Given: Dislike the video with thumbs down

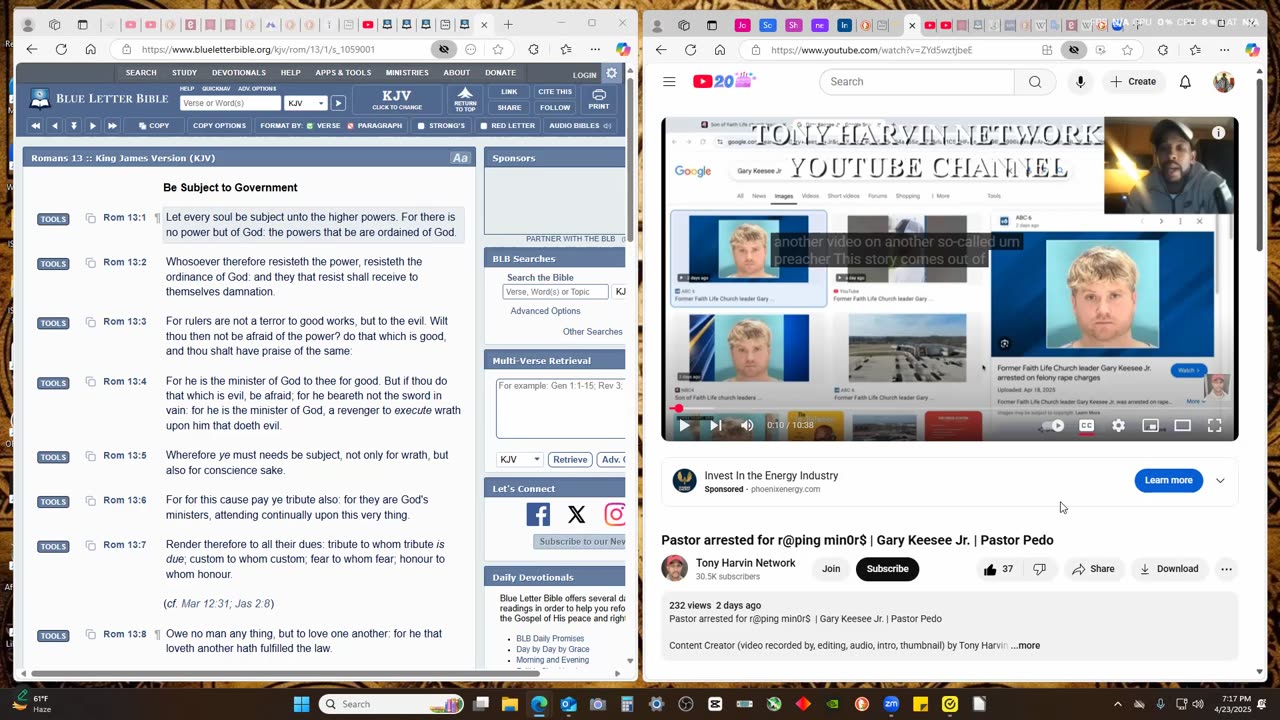Looking at the screenshot, I should (1039, 569).
